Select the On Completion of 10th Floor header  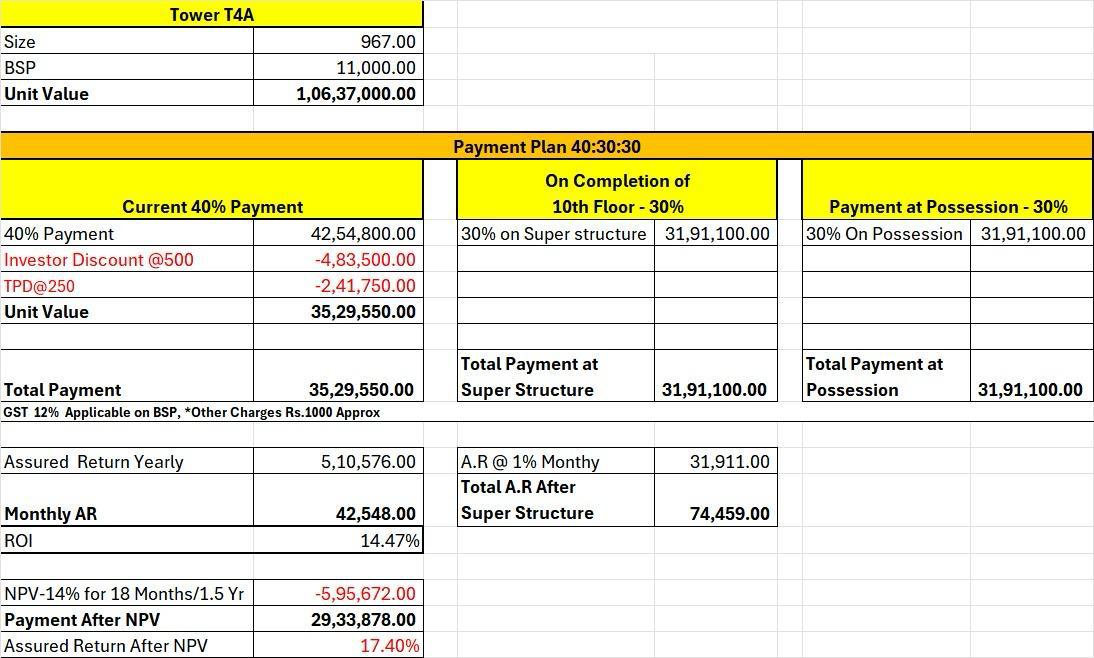[x=617, y=193]
